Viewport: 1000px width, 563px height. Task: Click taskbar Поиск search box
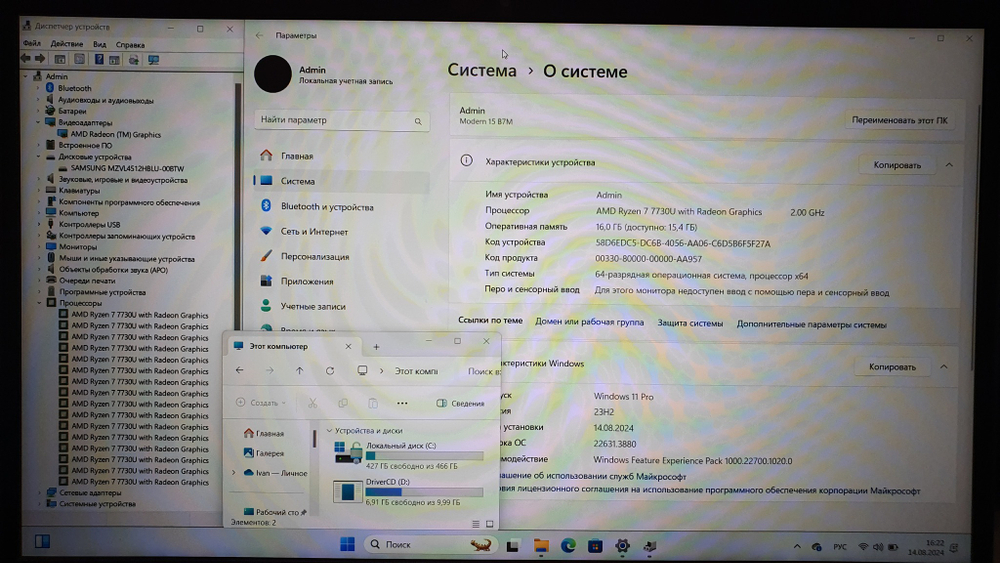coord(430,545)
